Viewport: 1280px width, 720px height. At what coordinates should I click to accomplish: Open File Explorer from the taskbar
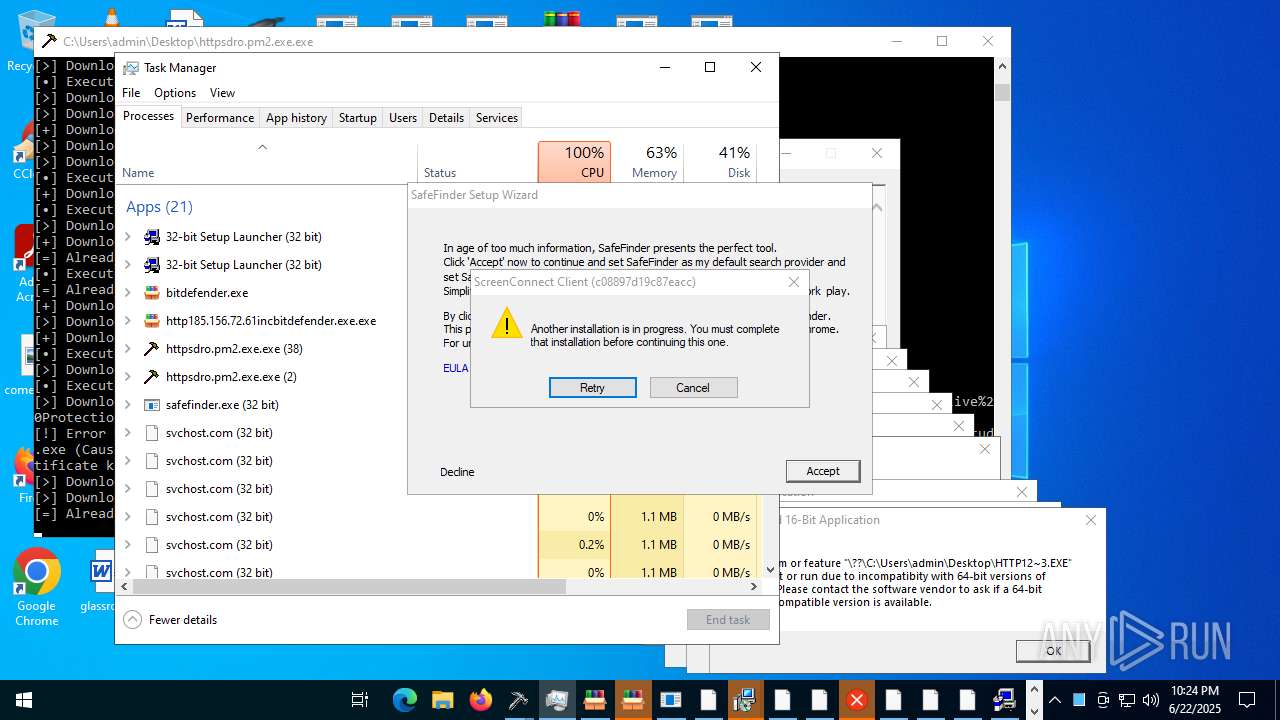point(442,700)
